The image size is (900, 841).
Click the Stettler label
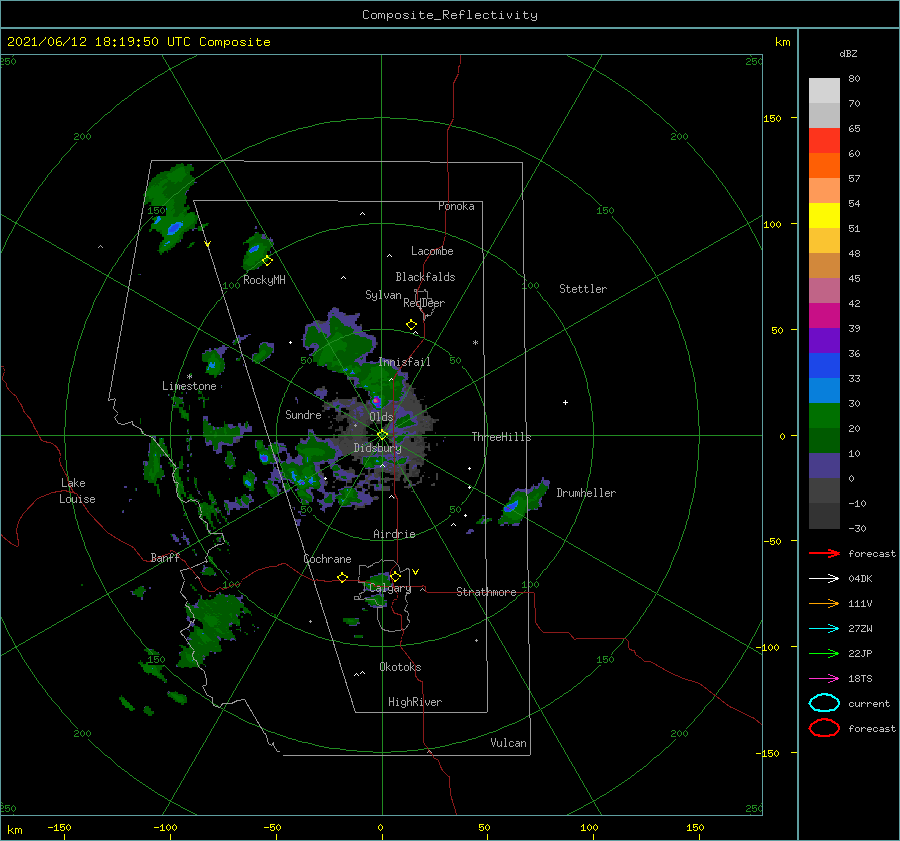[583, 289]
